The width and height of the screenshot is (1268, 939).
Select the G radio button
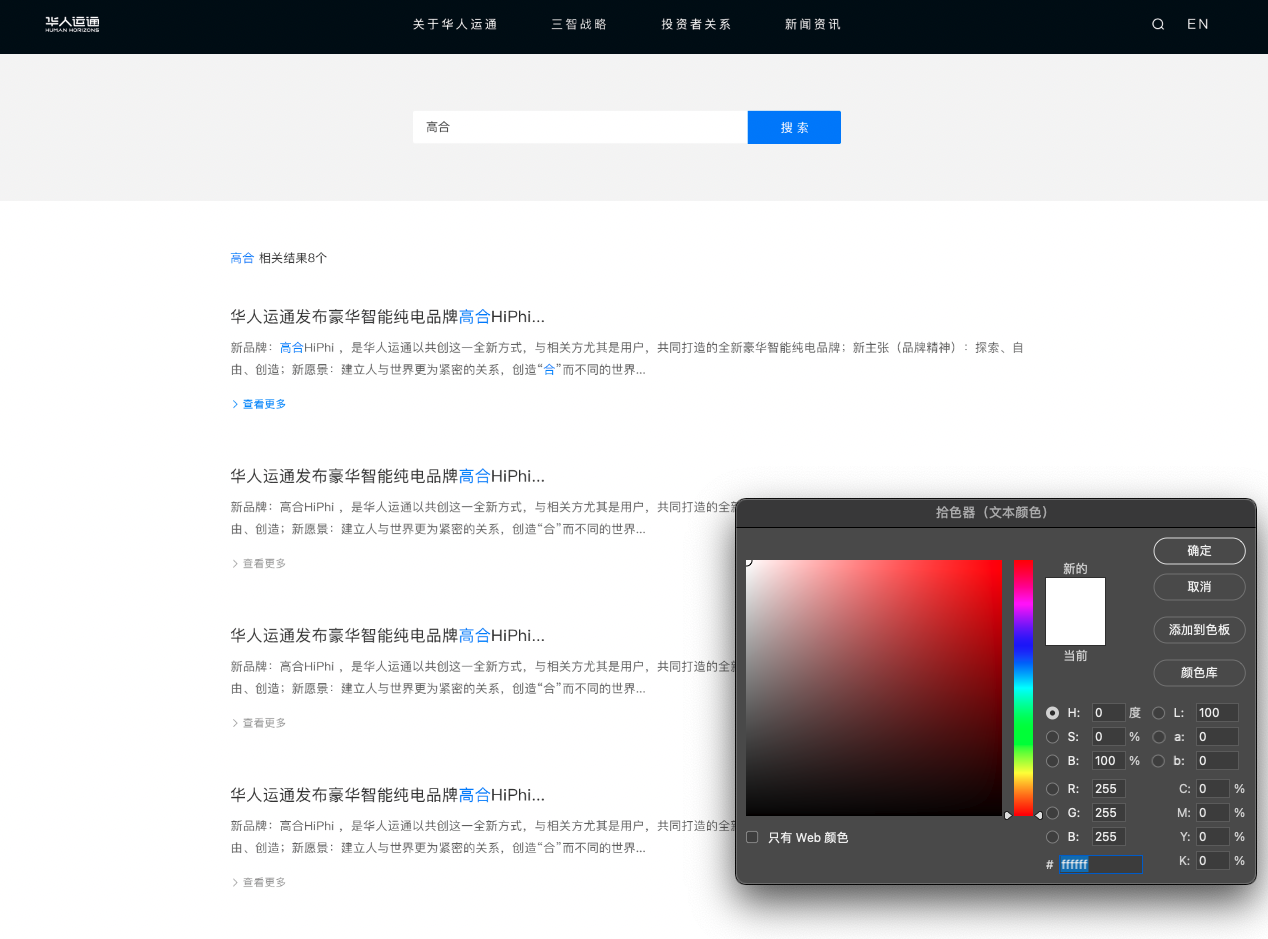[1052, 813]
